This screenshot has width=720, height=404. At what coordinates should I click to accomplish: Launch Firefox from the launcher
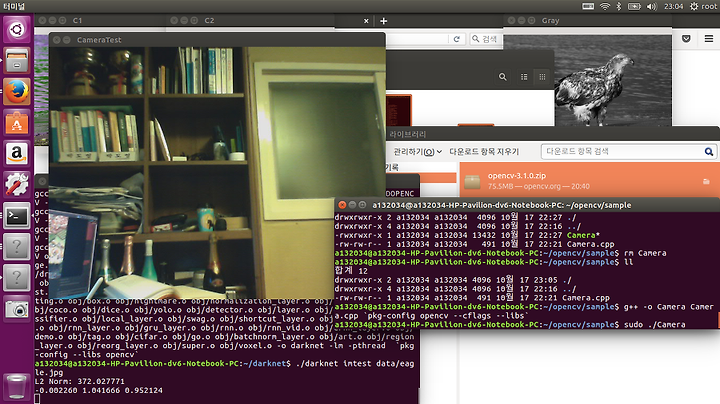click(x=17, y=91)
